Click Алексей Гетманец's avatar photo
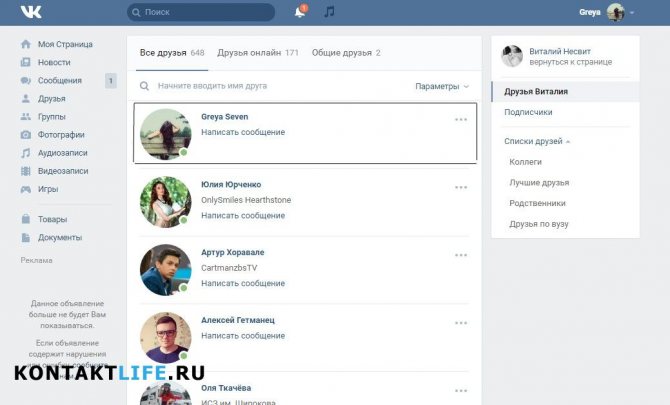This screenshot has height=405, width=670. coord(166,338)
